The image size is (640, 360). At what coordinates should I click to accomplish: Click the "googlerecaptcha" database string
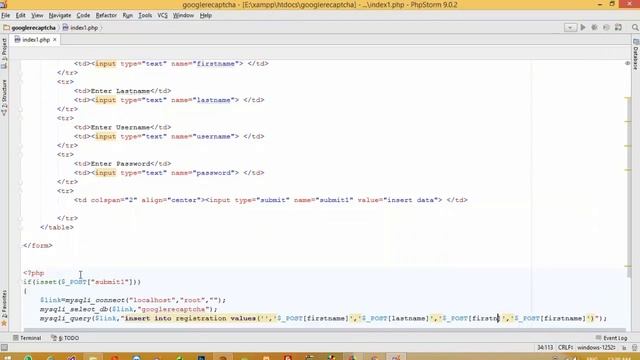coord(173,309)
